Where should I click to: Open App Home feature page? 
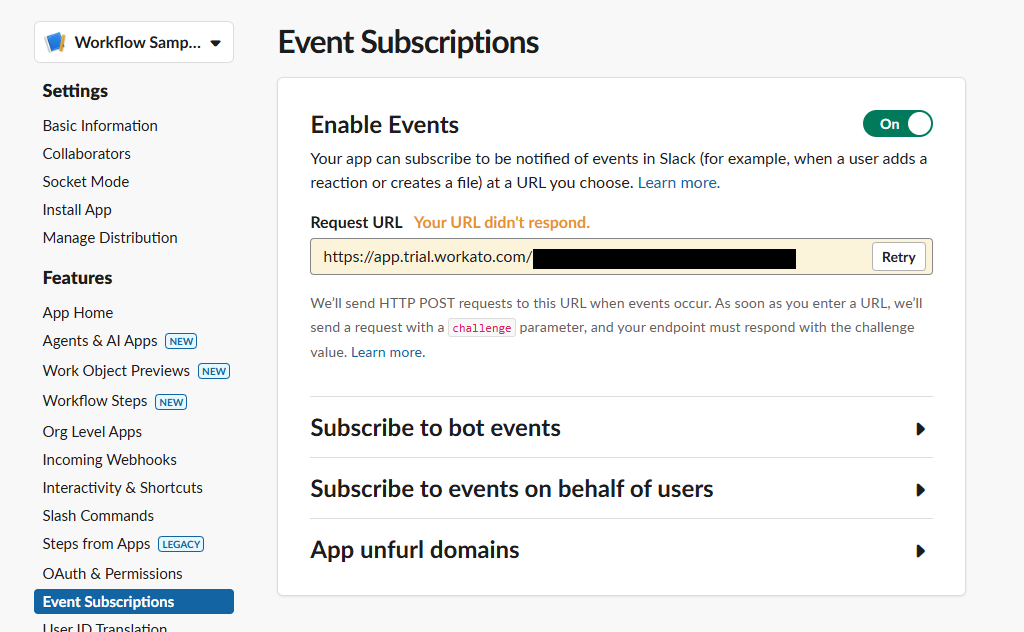(78, 313)
